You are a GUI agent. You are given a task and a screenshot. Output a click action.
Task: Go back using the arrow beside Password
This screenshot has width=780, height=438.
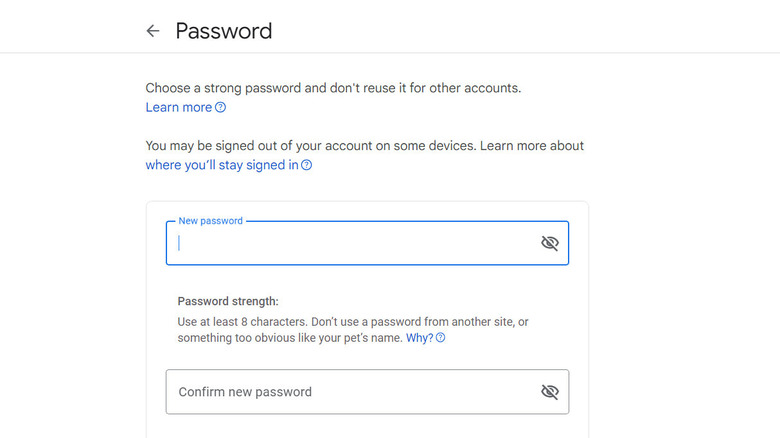153,31
